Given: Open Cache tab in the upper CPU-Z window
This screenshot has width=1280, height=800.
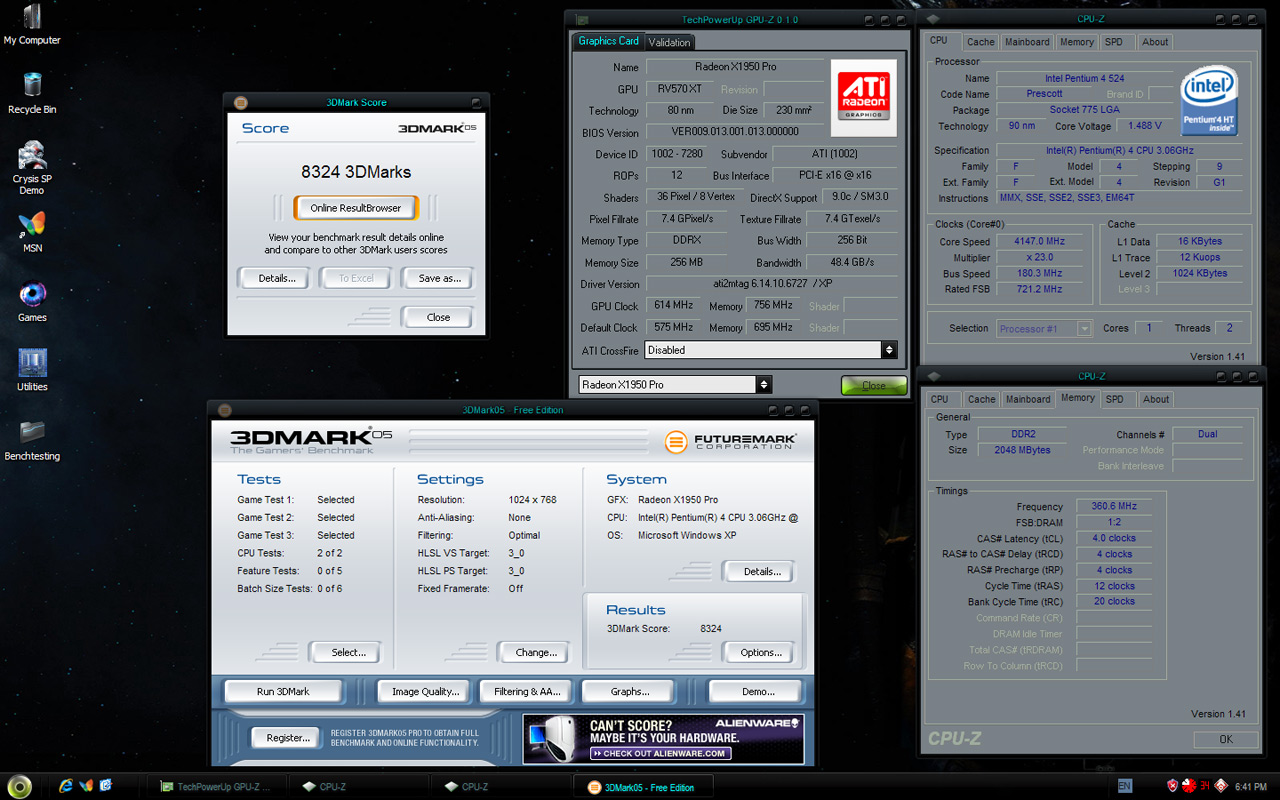Looking at the screenshot, I should tap(980, 42).
